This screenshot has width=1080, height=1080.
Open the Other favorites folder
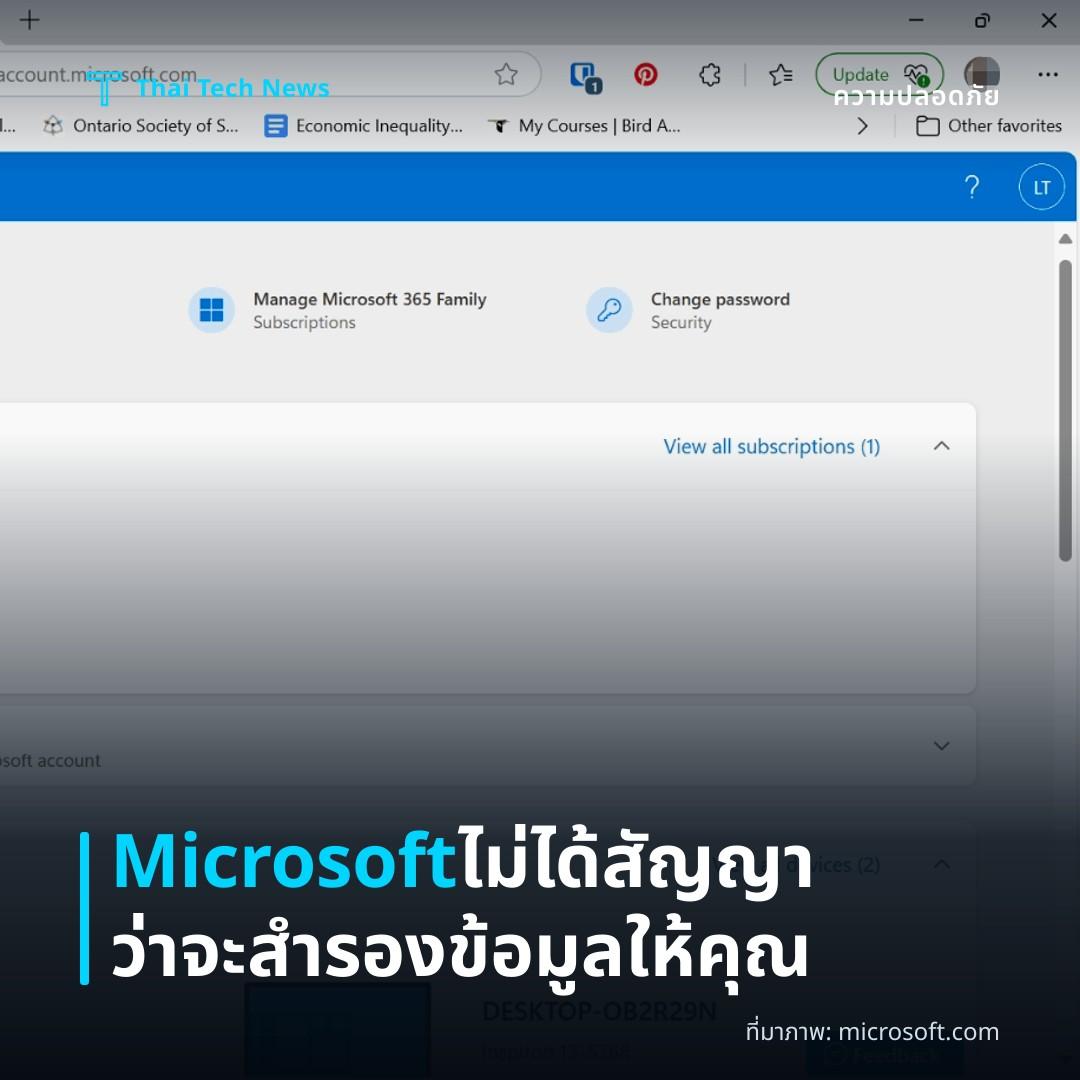point(989,126)
